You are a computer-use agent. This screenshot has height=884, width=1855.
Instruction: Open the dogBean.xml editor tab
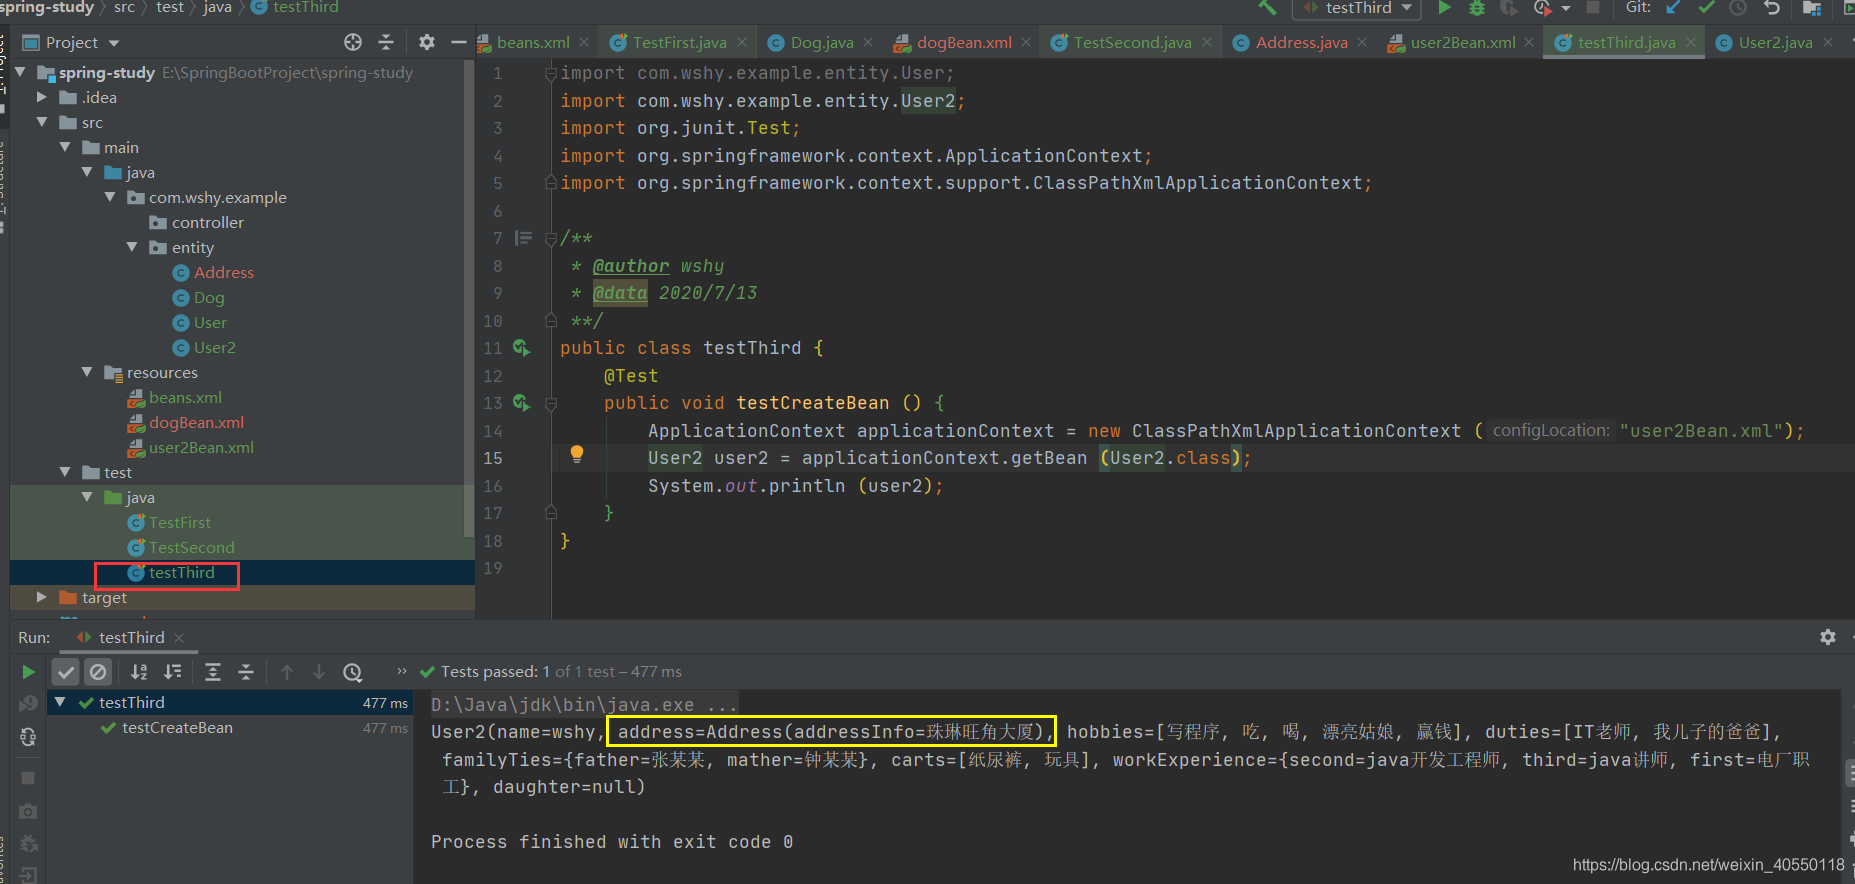click(964, 42)
